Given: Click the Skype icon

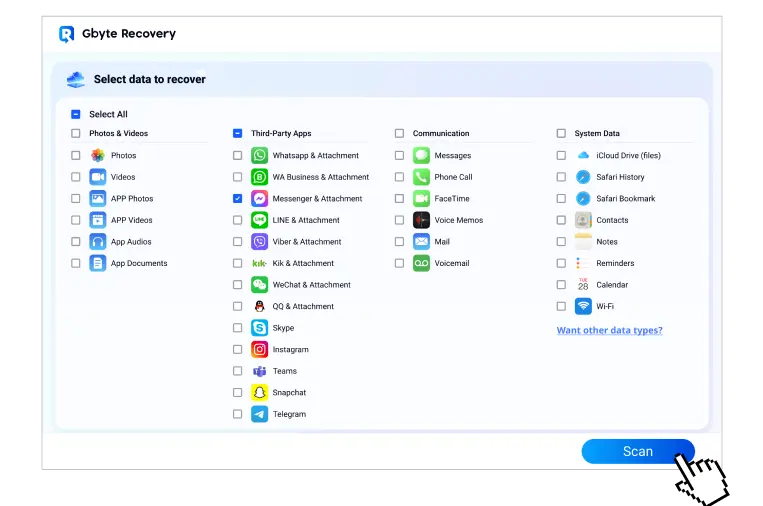Looking at the screenshot, I should [259, 328].
